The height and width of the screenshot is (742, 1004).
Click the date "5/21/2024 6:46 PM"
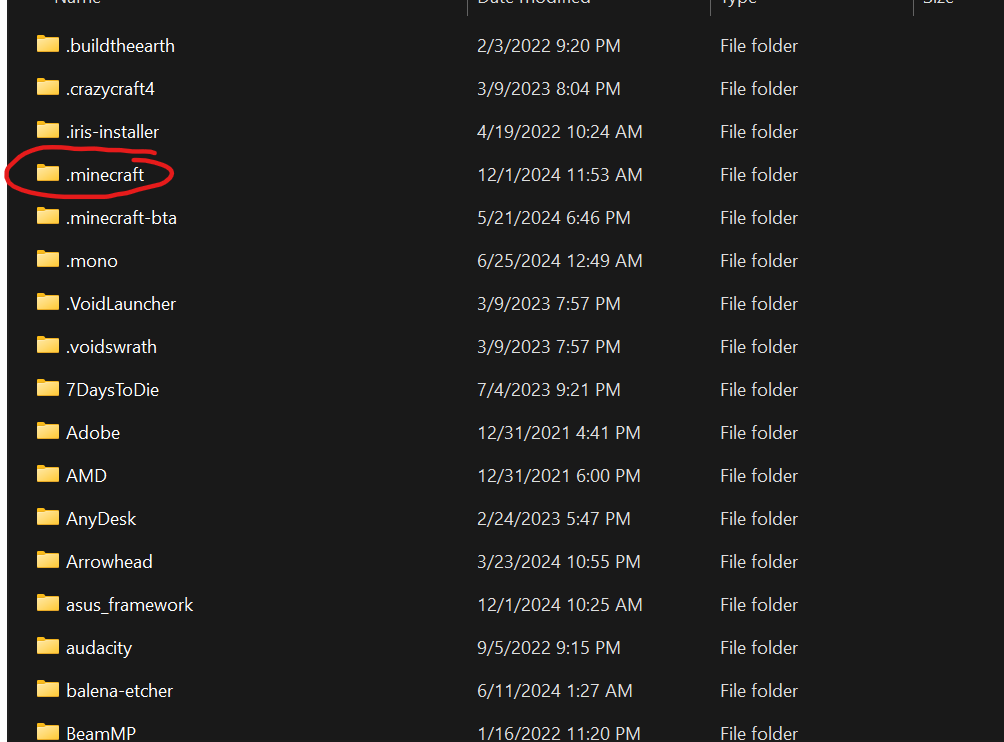tap(554, 218)
